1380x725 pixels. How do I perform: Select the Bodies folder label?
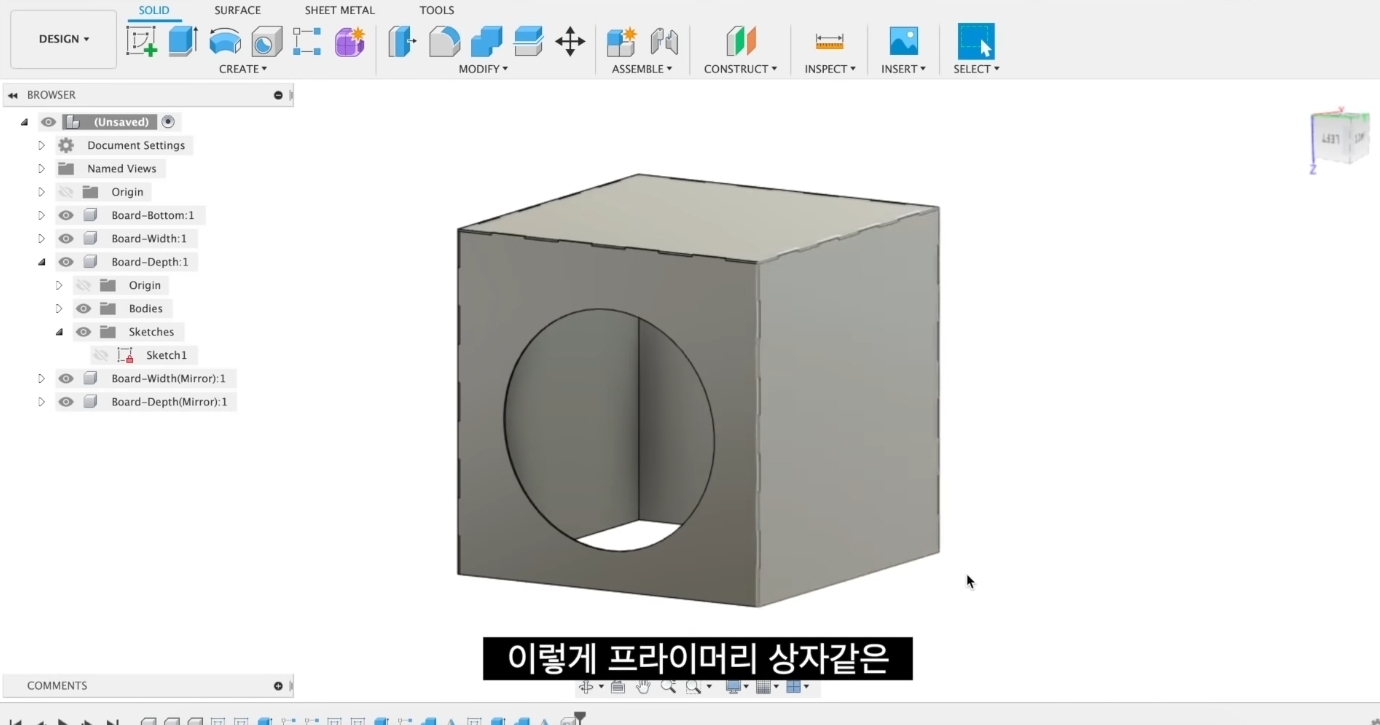pos(145,309)
